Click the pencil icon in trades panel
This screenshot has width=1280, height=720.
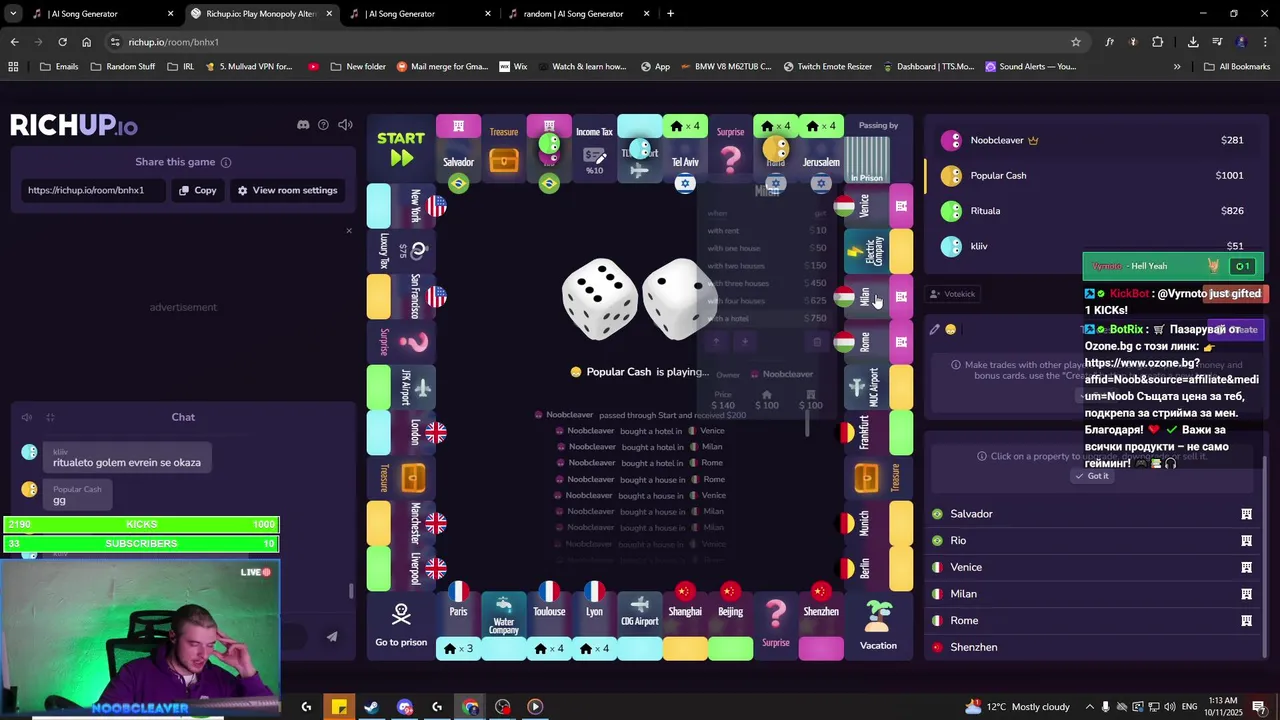point(935,329)
